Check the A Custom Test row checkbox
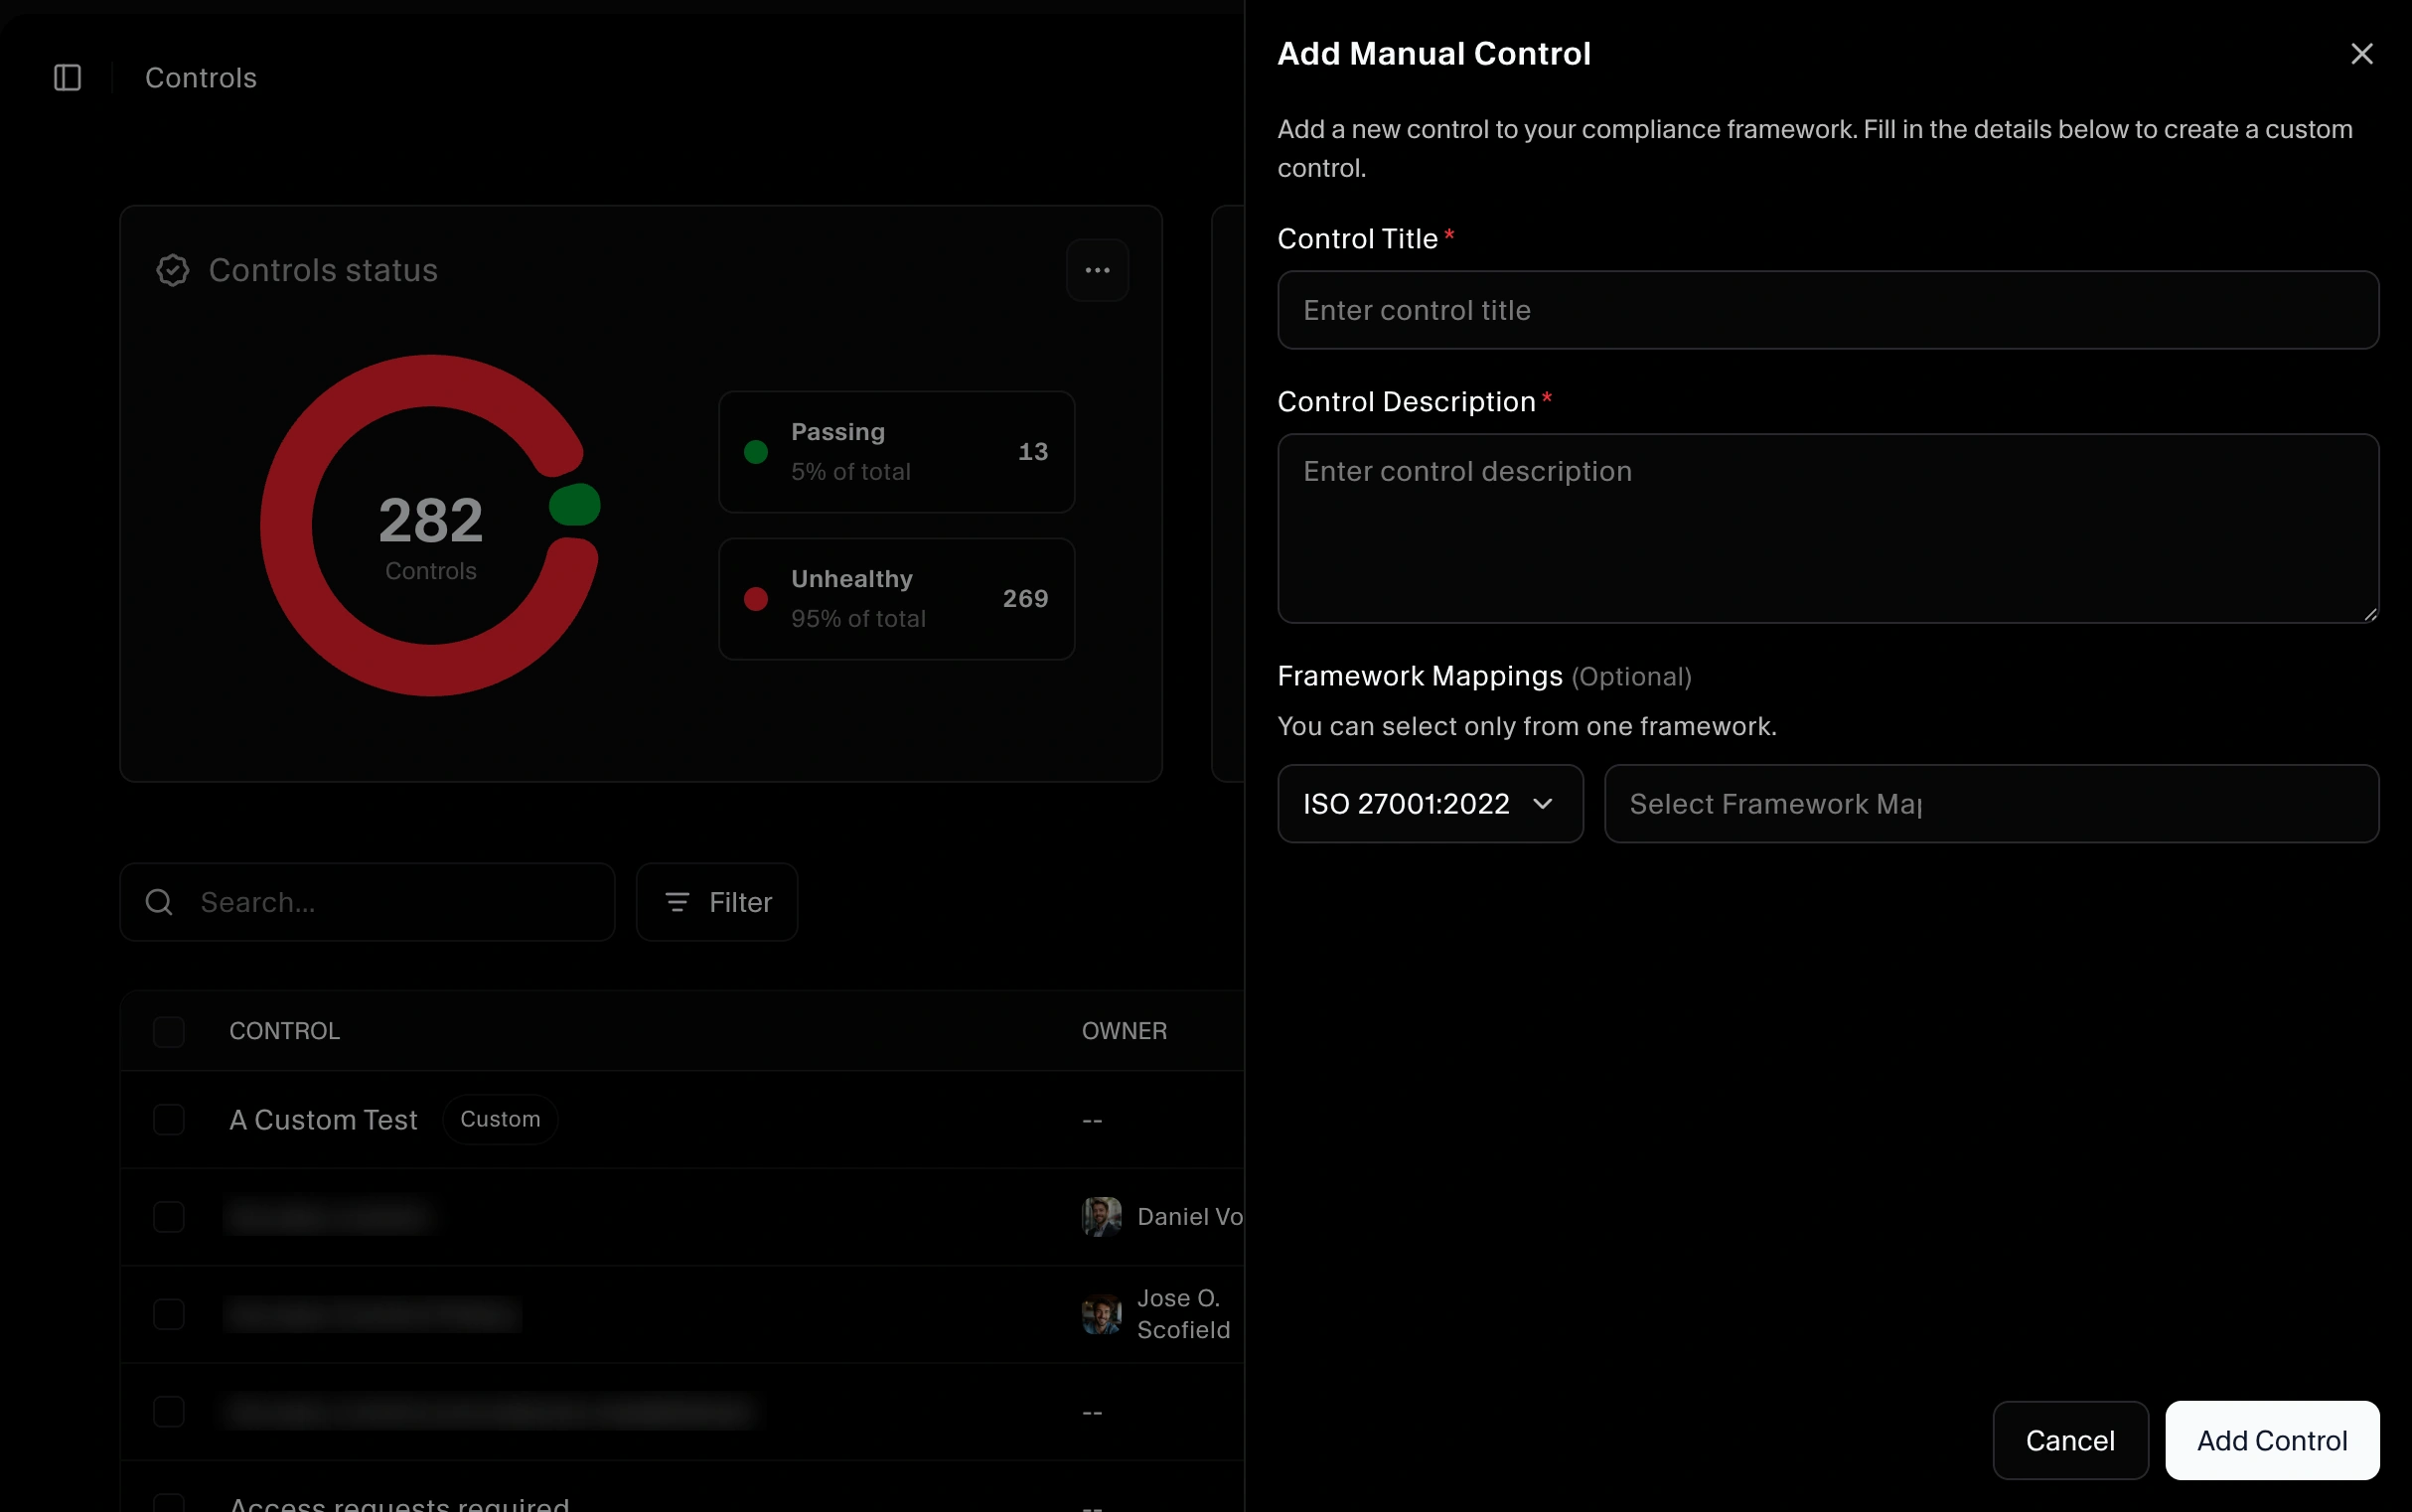 169,1119
